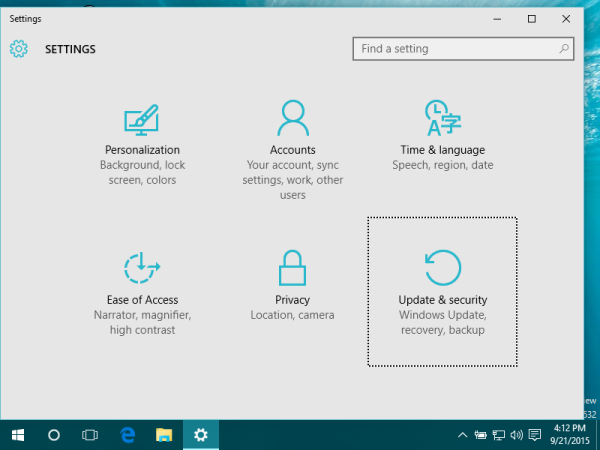Click the volume speaker tray icon
The width and height of the screenshot is (600, 450).
pos(517,435)
